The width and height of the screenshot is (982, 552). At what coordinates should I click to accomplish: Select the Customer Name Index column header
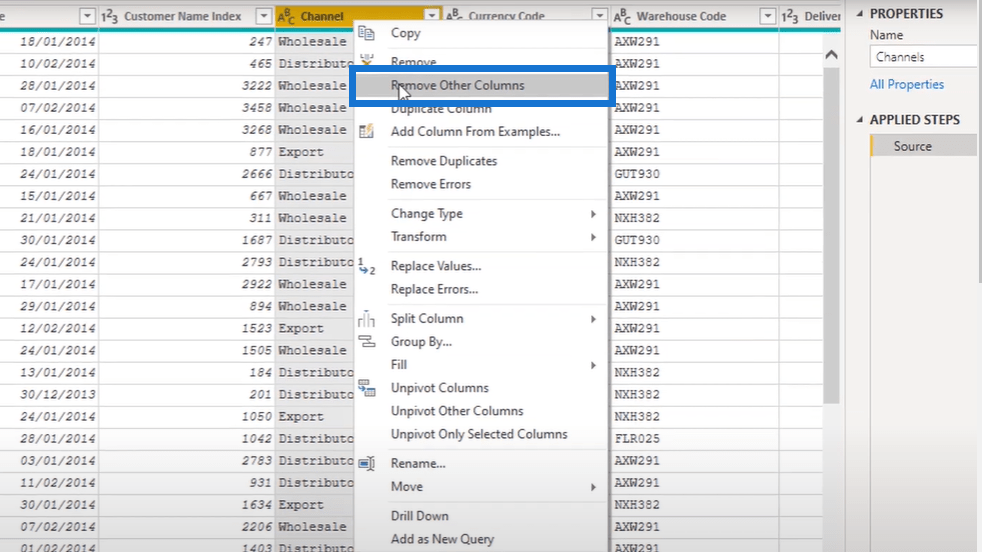pos(187,16)
